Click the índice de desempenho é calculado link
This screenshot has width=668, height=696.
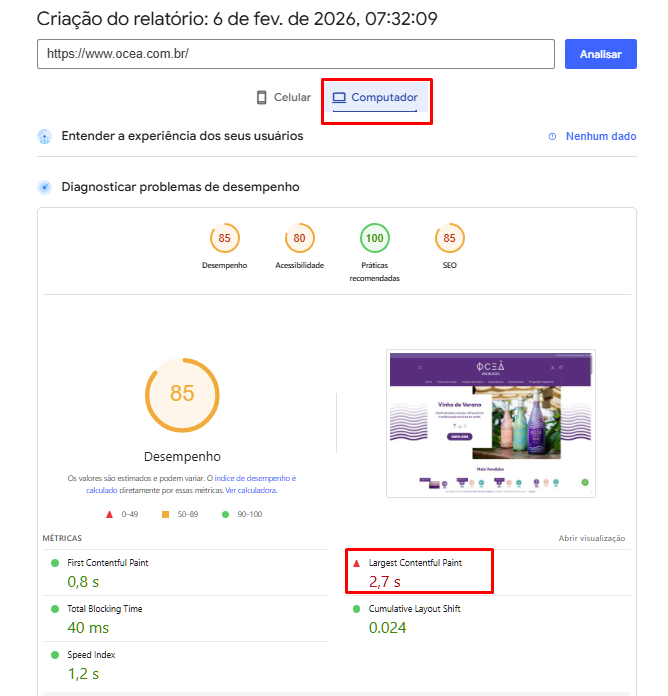click(x=258, y=479)
